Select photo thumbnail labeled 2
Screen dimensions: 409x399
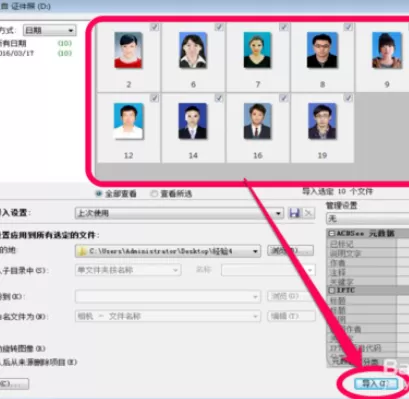click(128, 50)
